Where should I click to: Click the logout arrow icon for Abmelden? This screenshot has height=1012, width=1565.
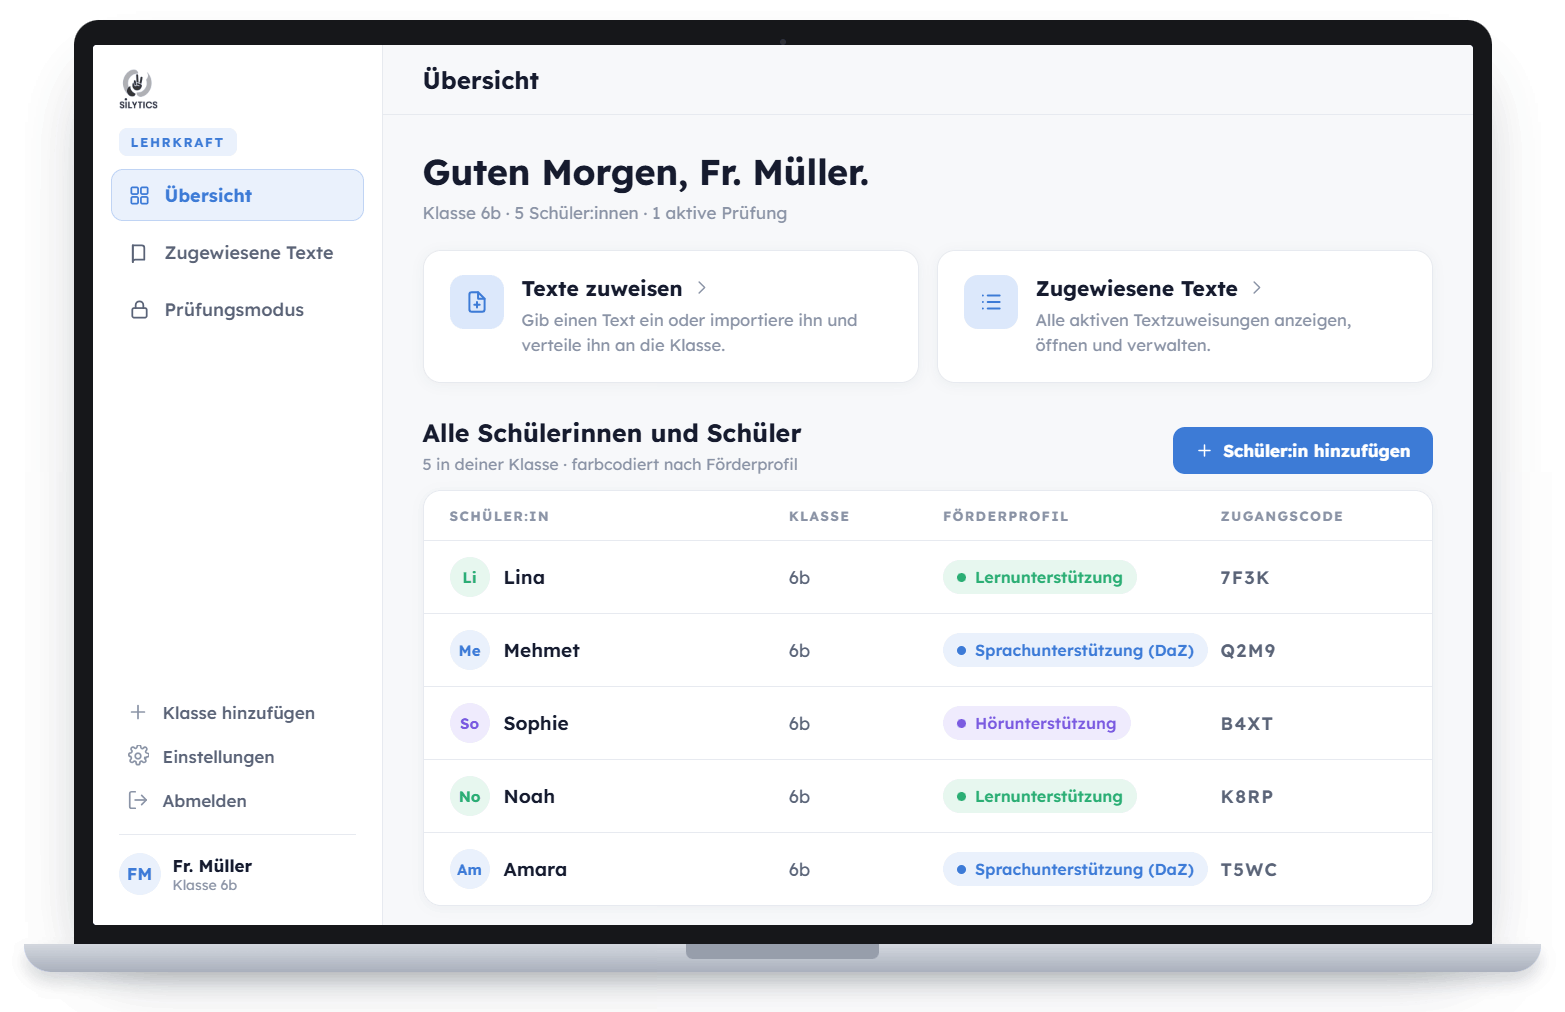(138, 800)
